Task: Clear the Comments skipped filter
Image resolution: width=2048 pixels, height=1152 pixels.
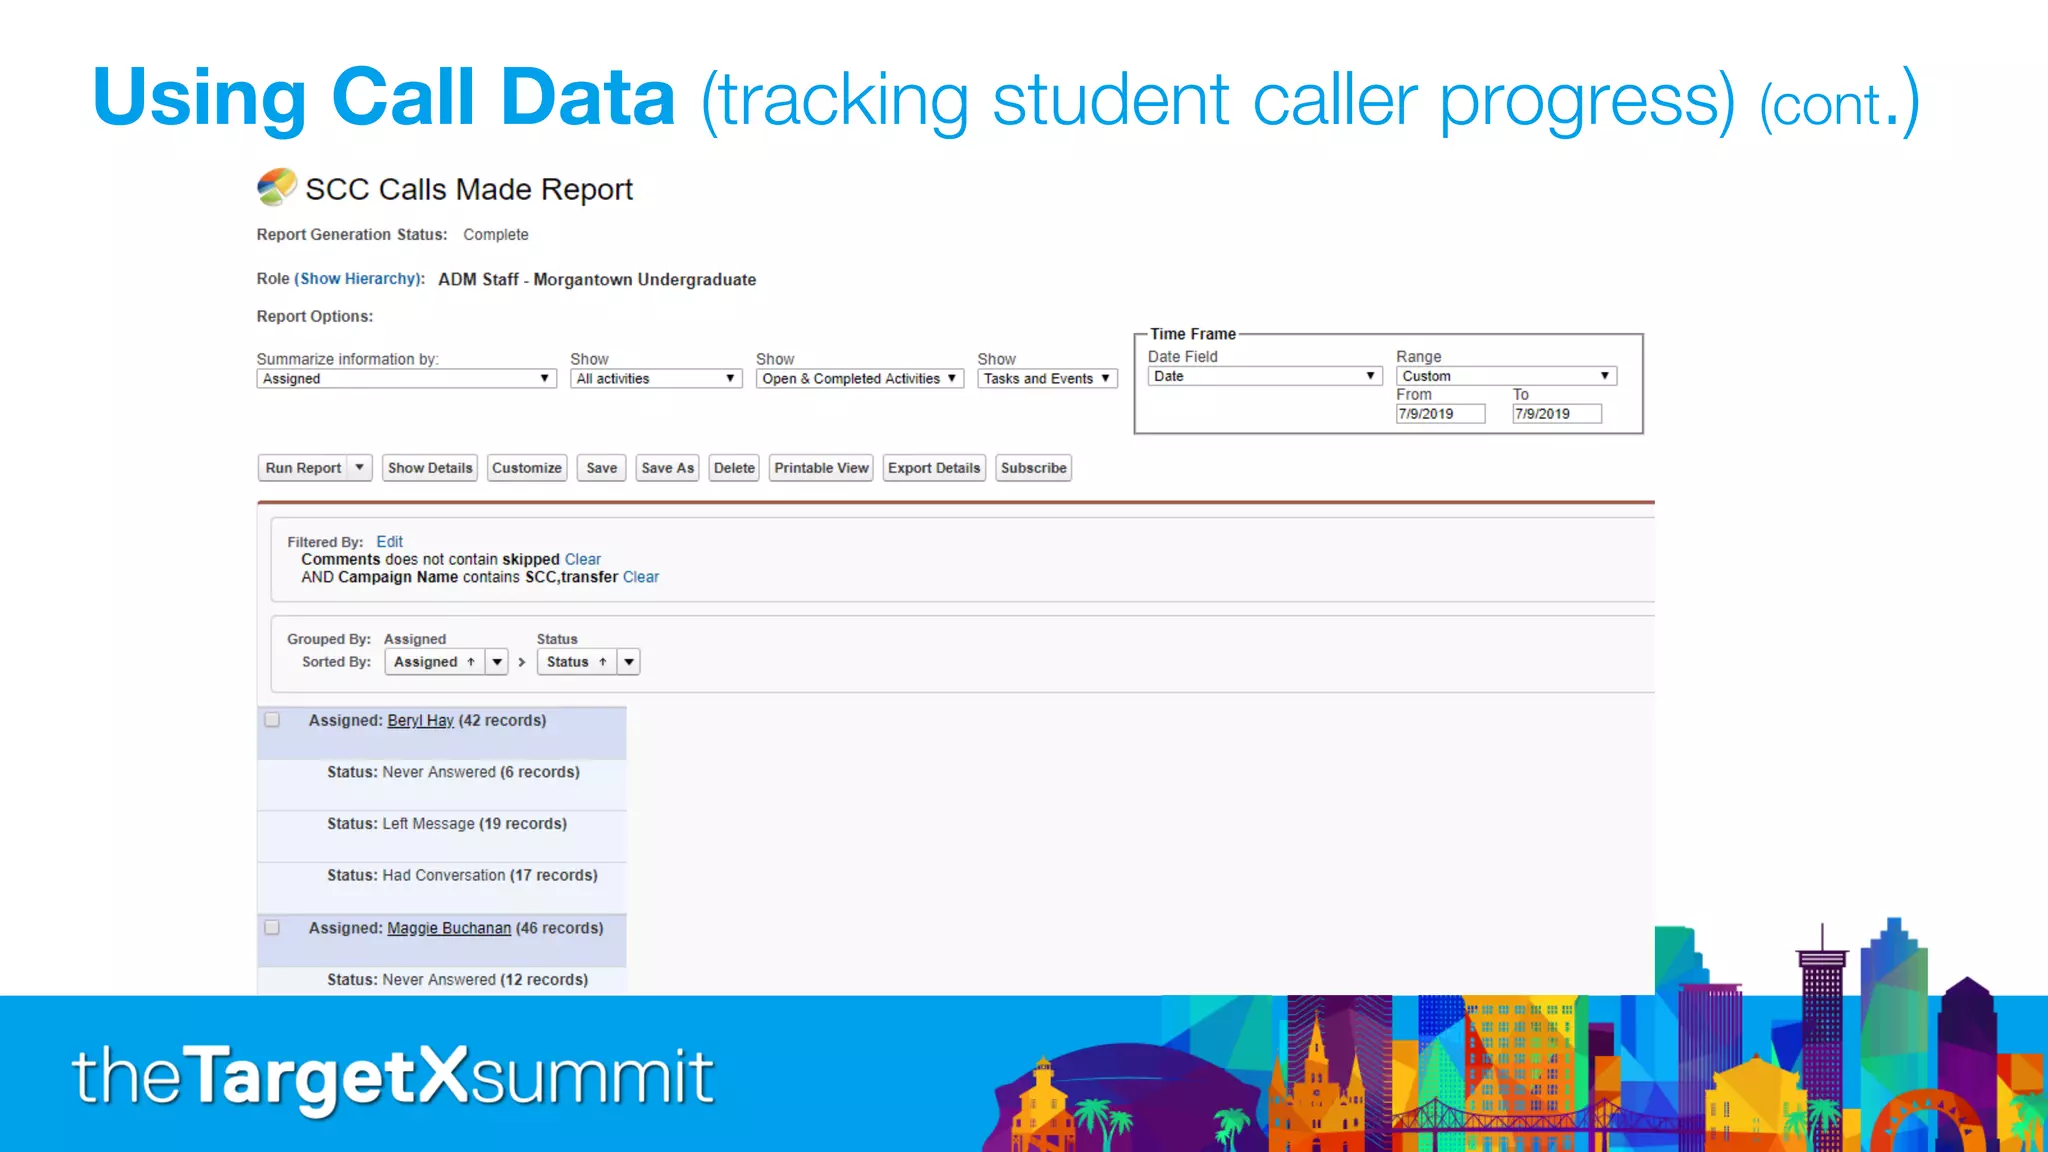Action: (x=582, y=560)
